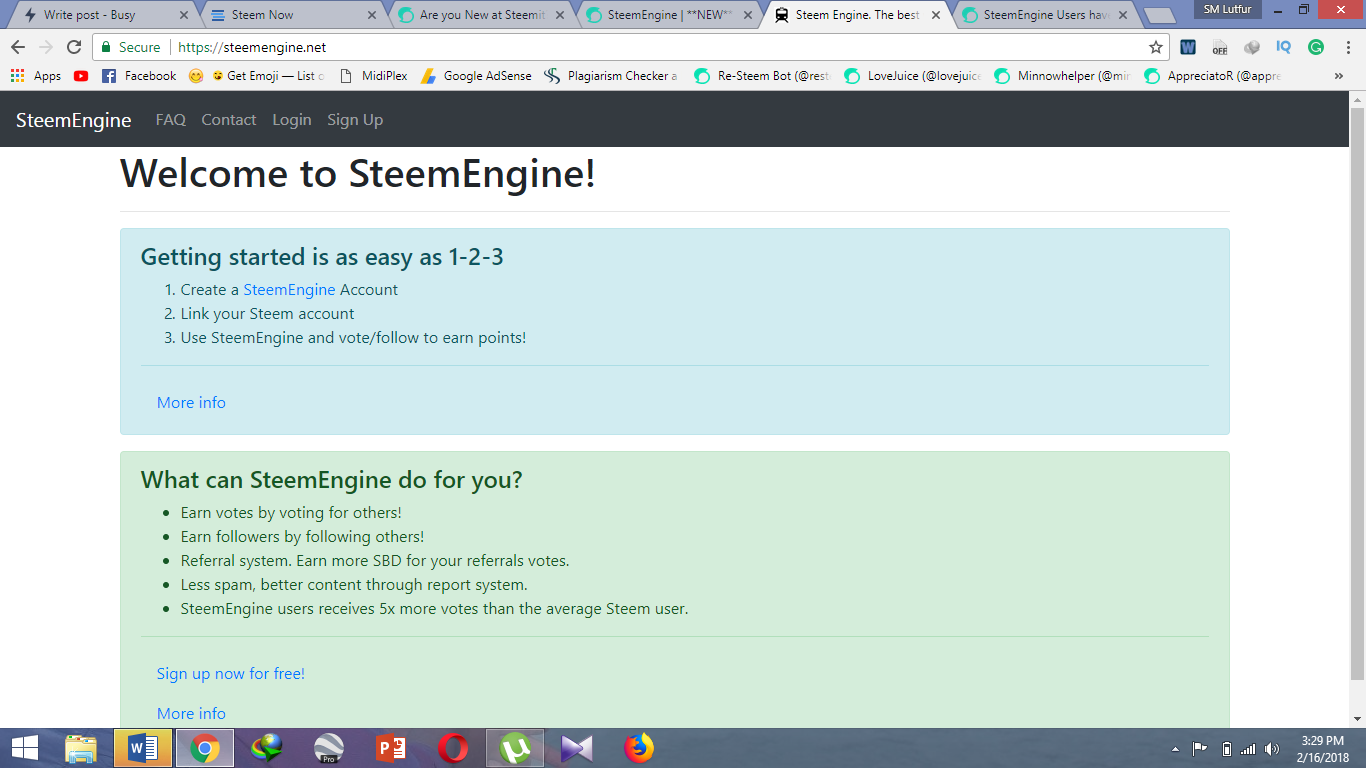Expand the bookmarks overflow chevron
Image resolution: width=1366 pixels, height=768 pixels.
pyautogui.click(x=1339, y=76)
